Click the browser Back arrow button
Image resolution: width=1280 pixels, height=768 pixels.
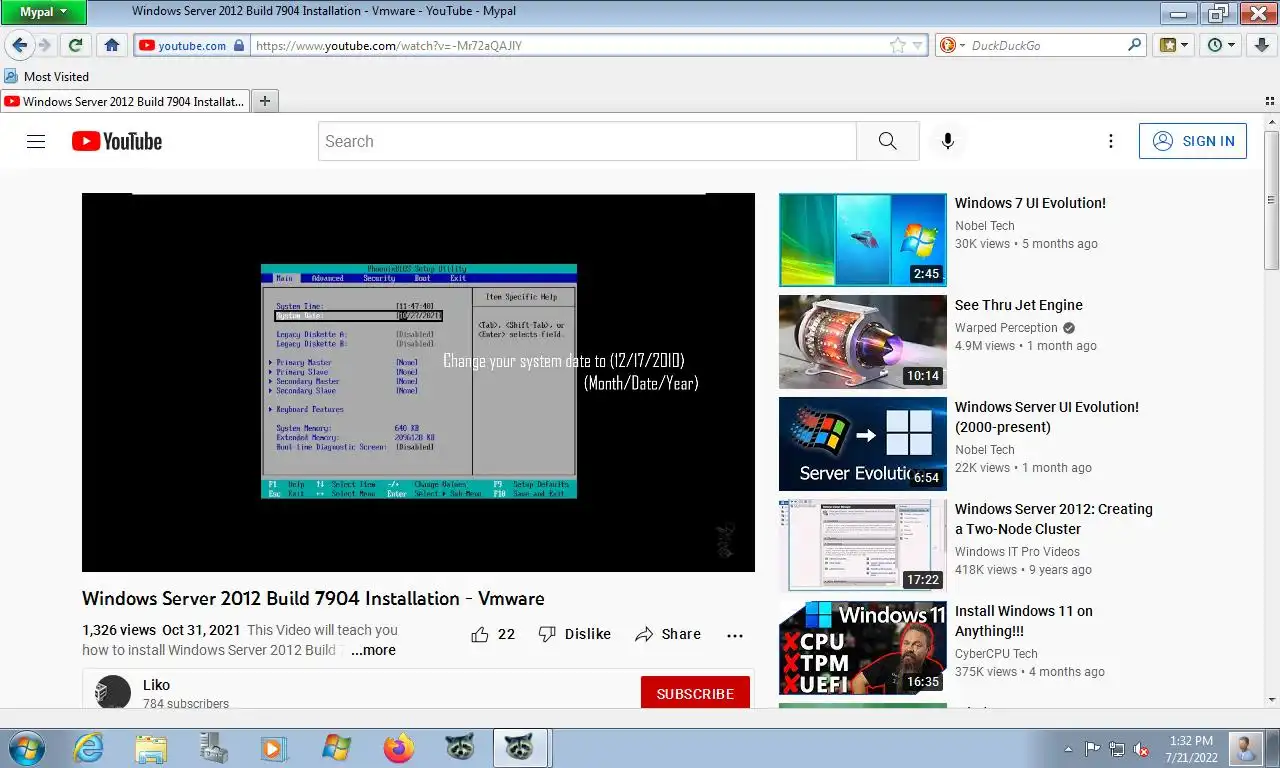[x=19, y=45]
